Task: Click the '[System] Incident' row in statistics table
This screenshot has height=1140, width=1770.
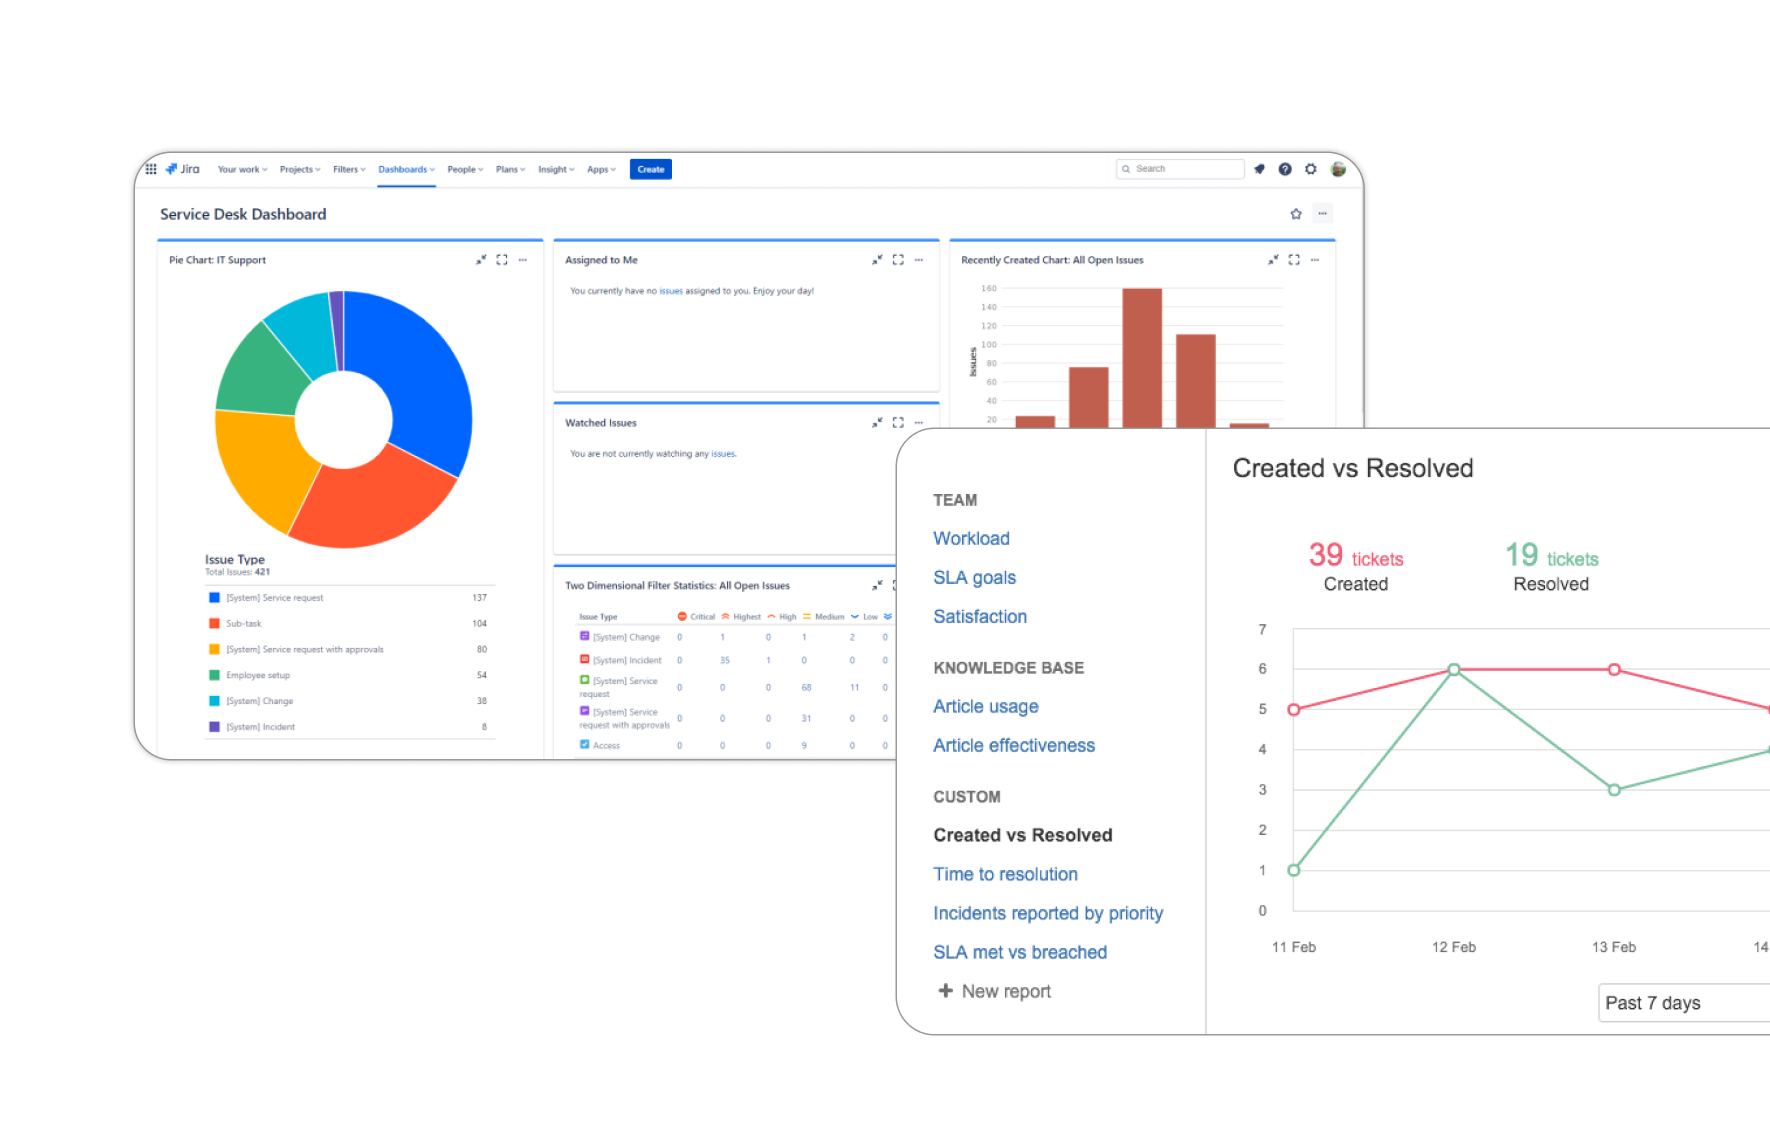Action: point(735,661)
